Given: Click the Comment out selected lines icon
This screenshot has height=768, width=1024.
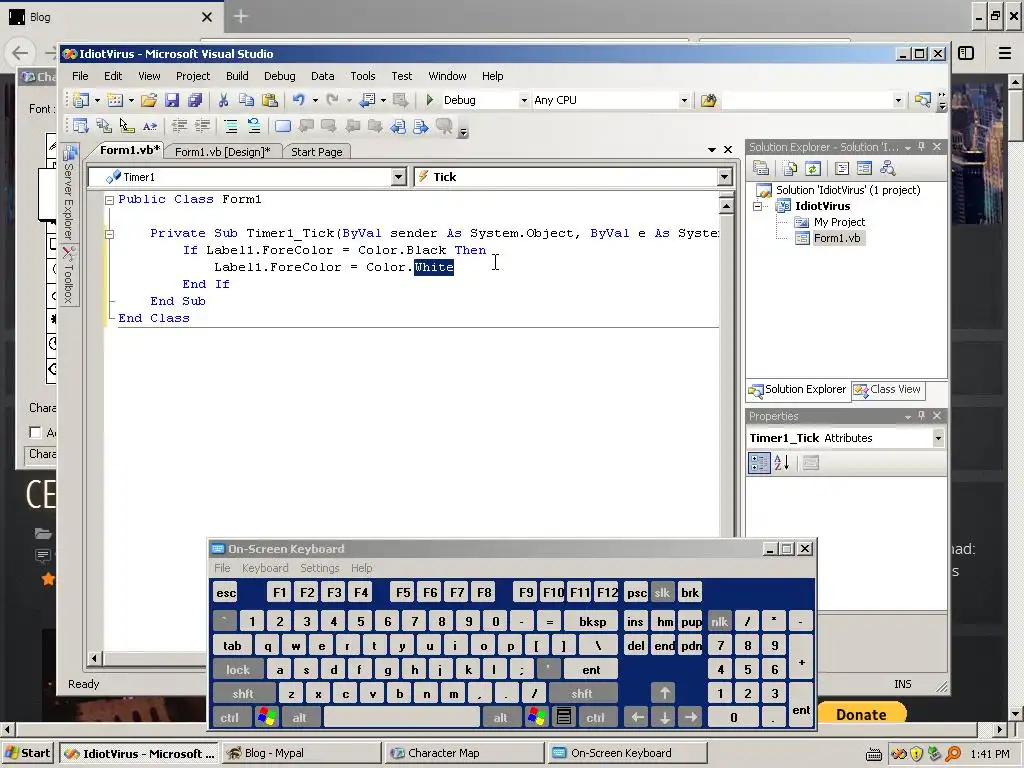Looking at the screenshot, I should (x=231, y=126).
